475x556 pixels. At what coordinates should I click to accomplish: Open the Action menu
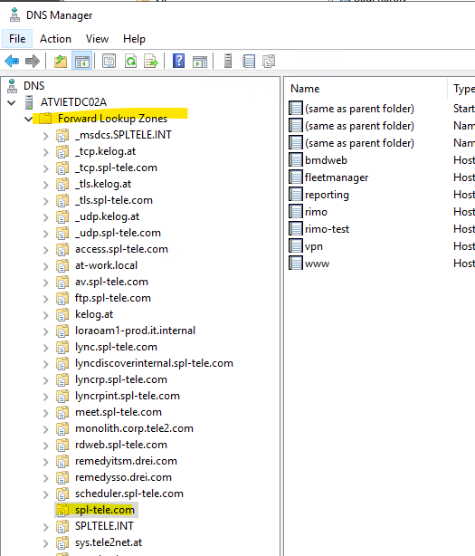(56, 39)
